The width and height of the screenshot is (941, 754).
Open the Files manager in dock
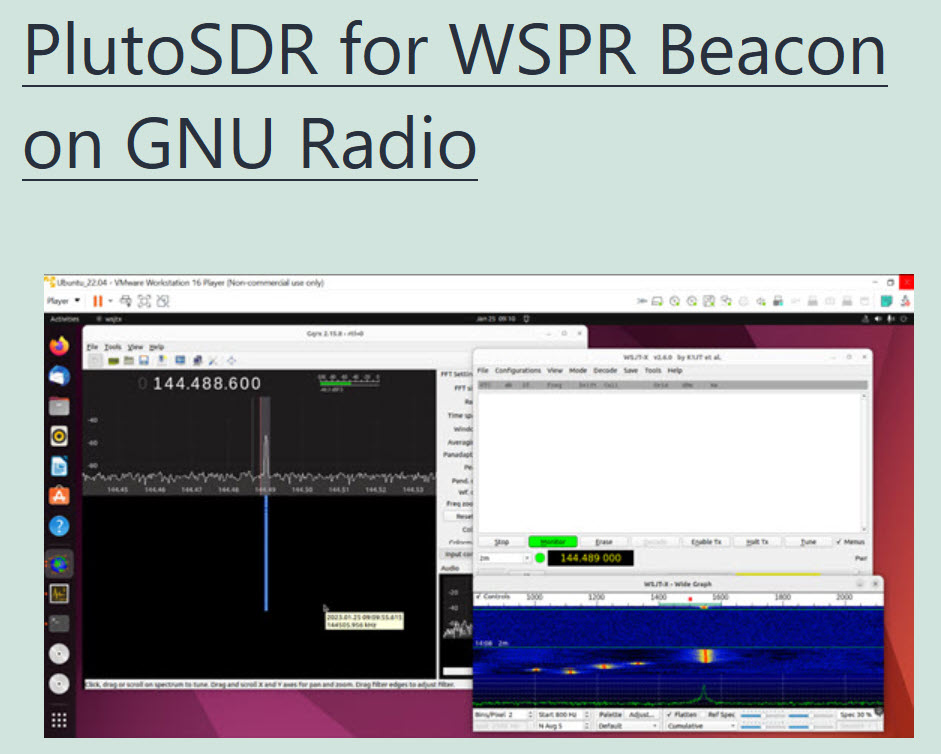(x=59, y=406)
